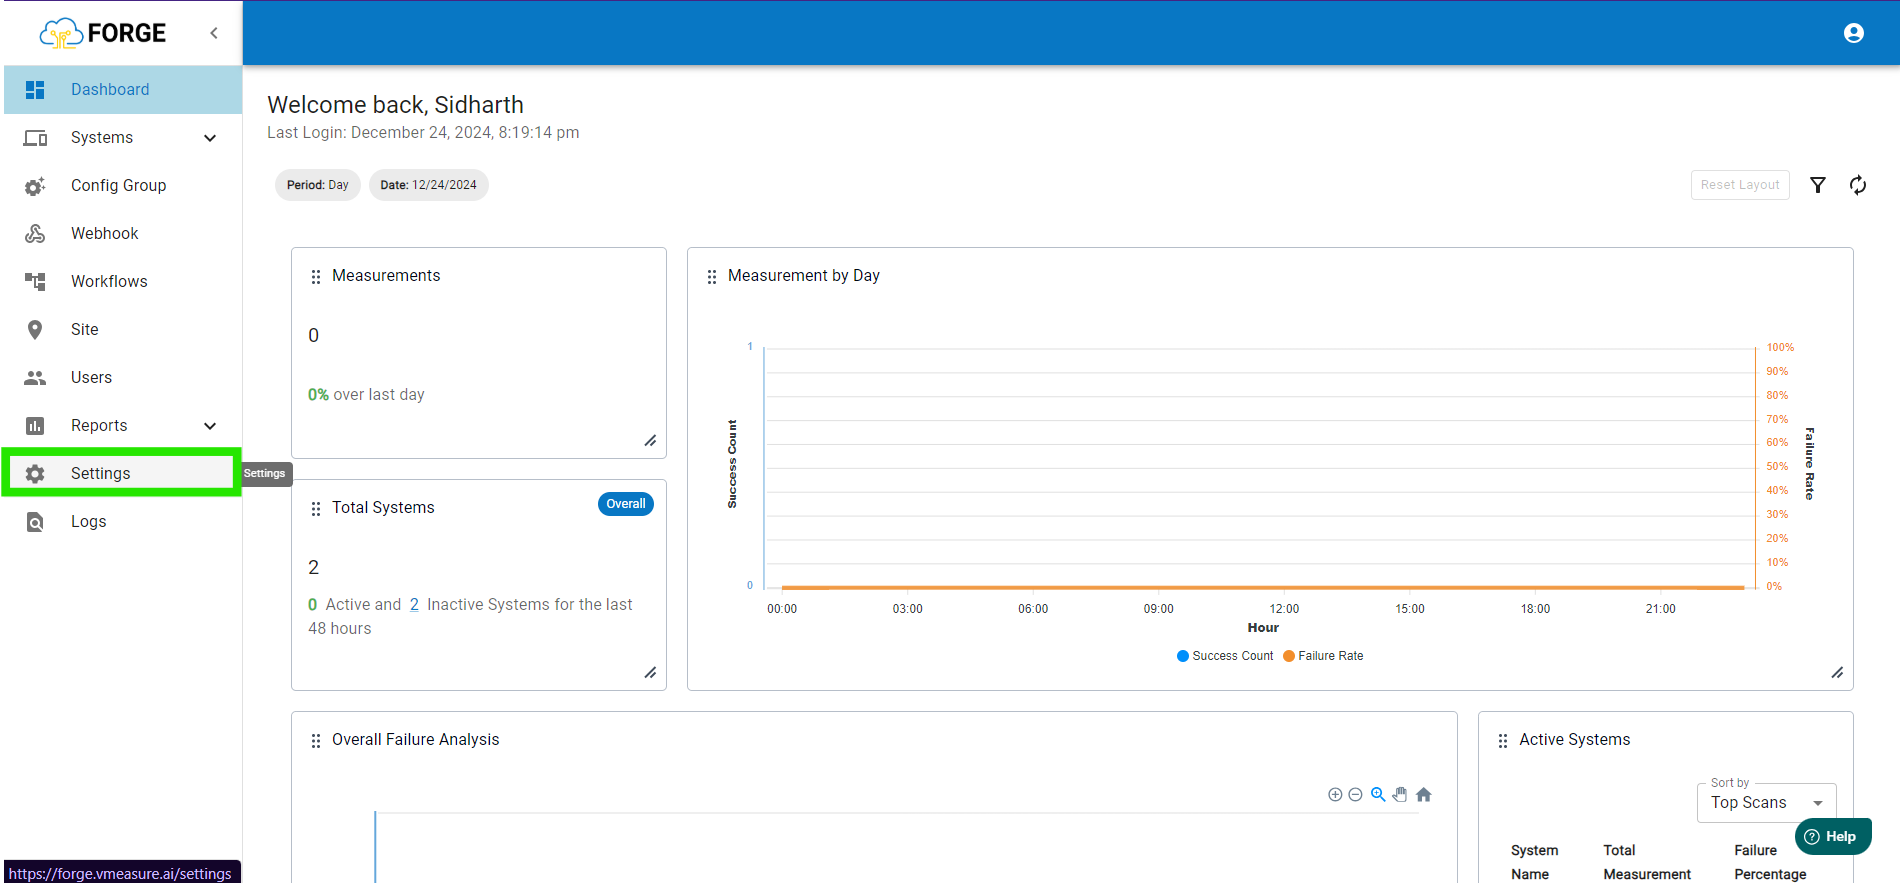This screenshot has height=883, width=1900.
Task: Click the System Name column header
Action: coord(1534,862)
